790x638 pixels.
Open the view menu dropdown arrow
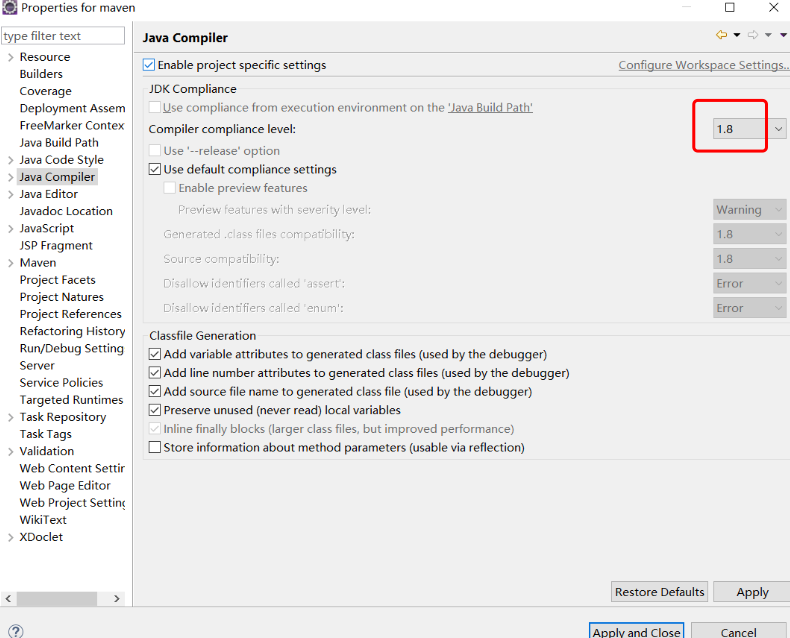pos(784,35)
